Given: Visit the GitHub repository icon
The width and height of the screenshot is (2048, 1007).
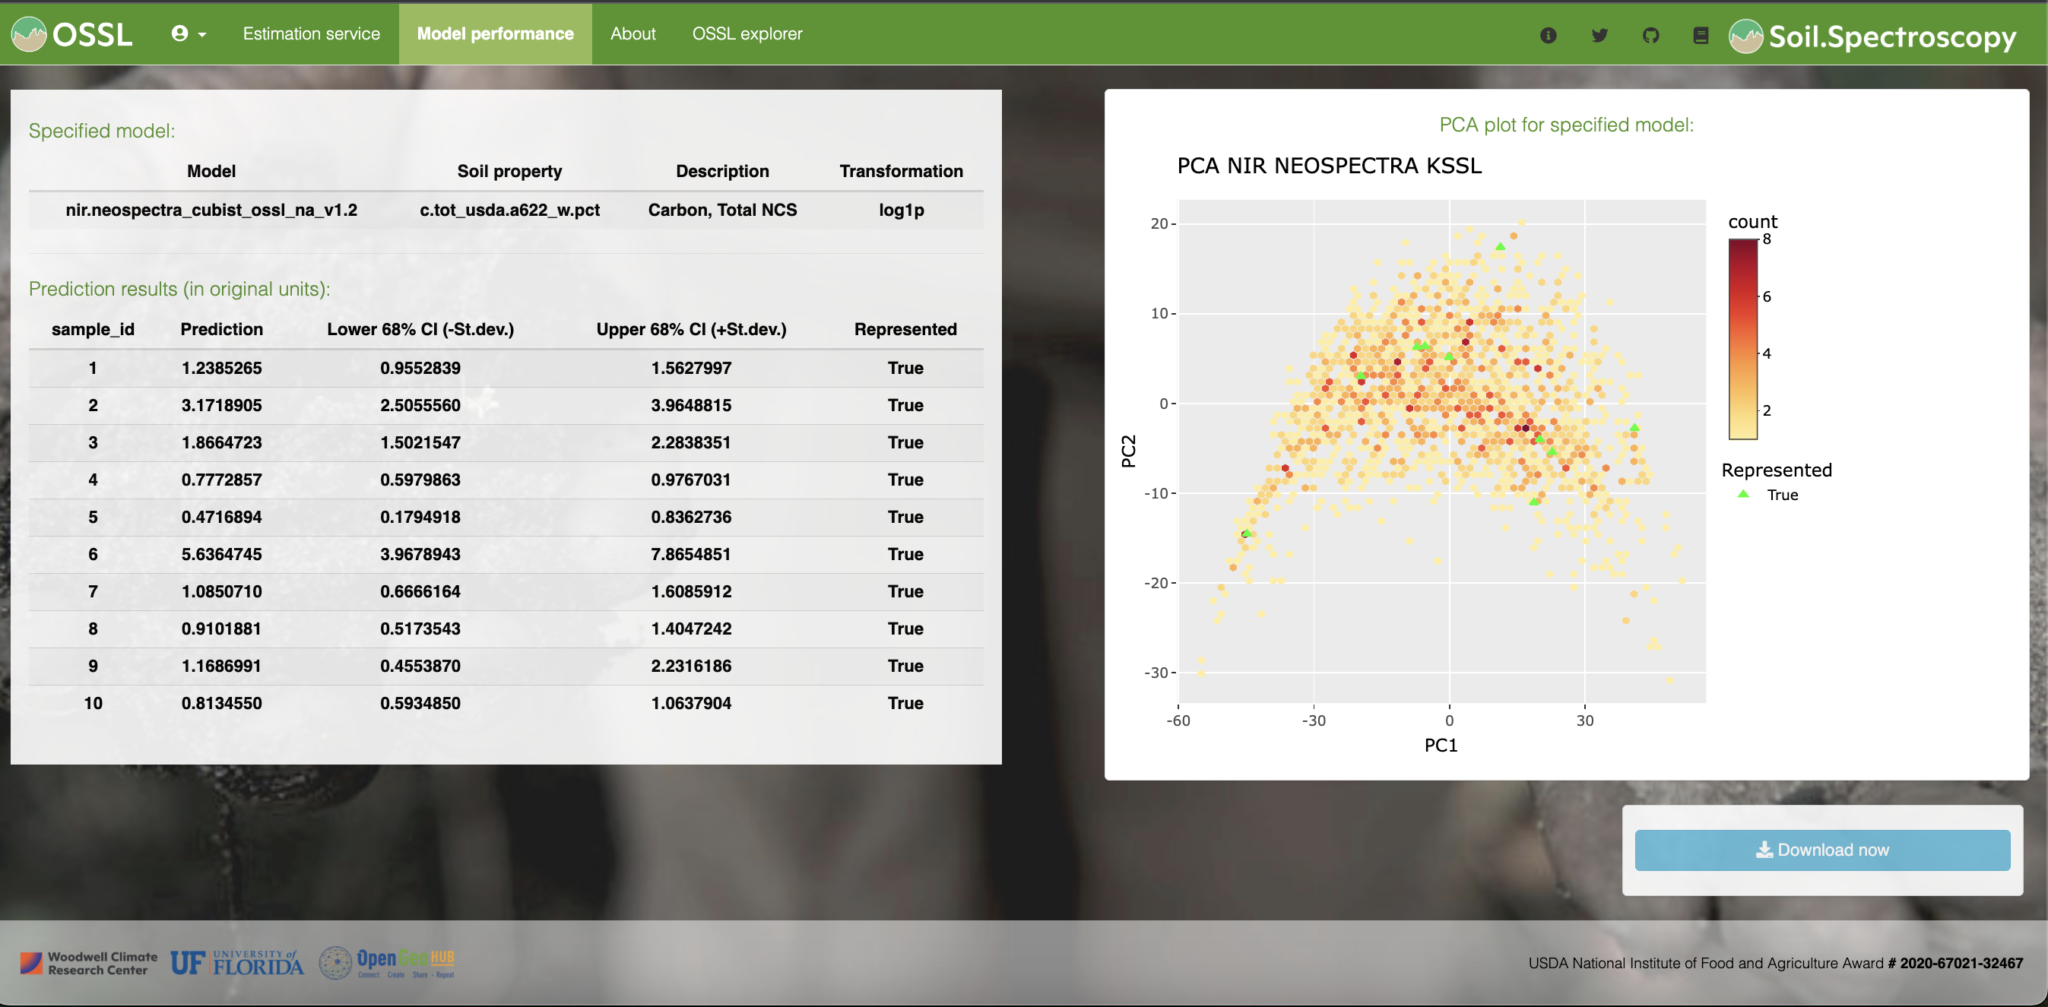Looking at the screenshot, I should (x=1650, y=34).
